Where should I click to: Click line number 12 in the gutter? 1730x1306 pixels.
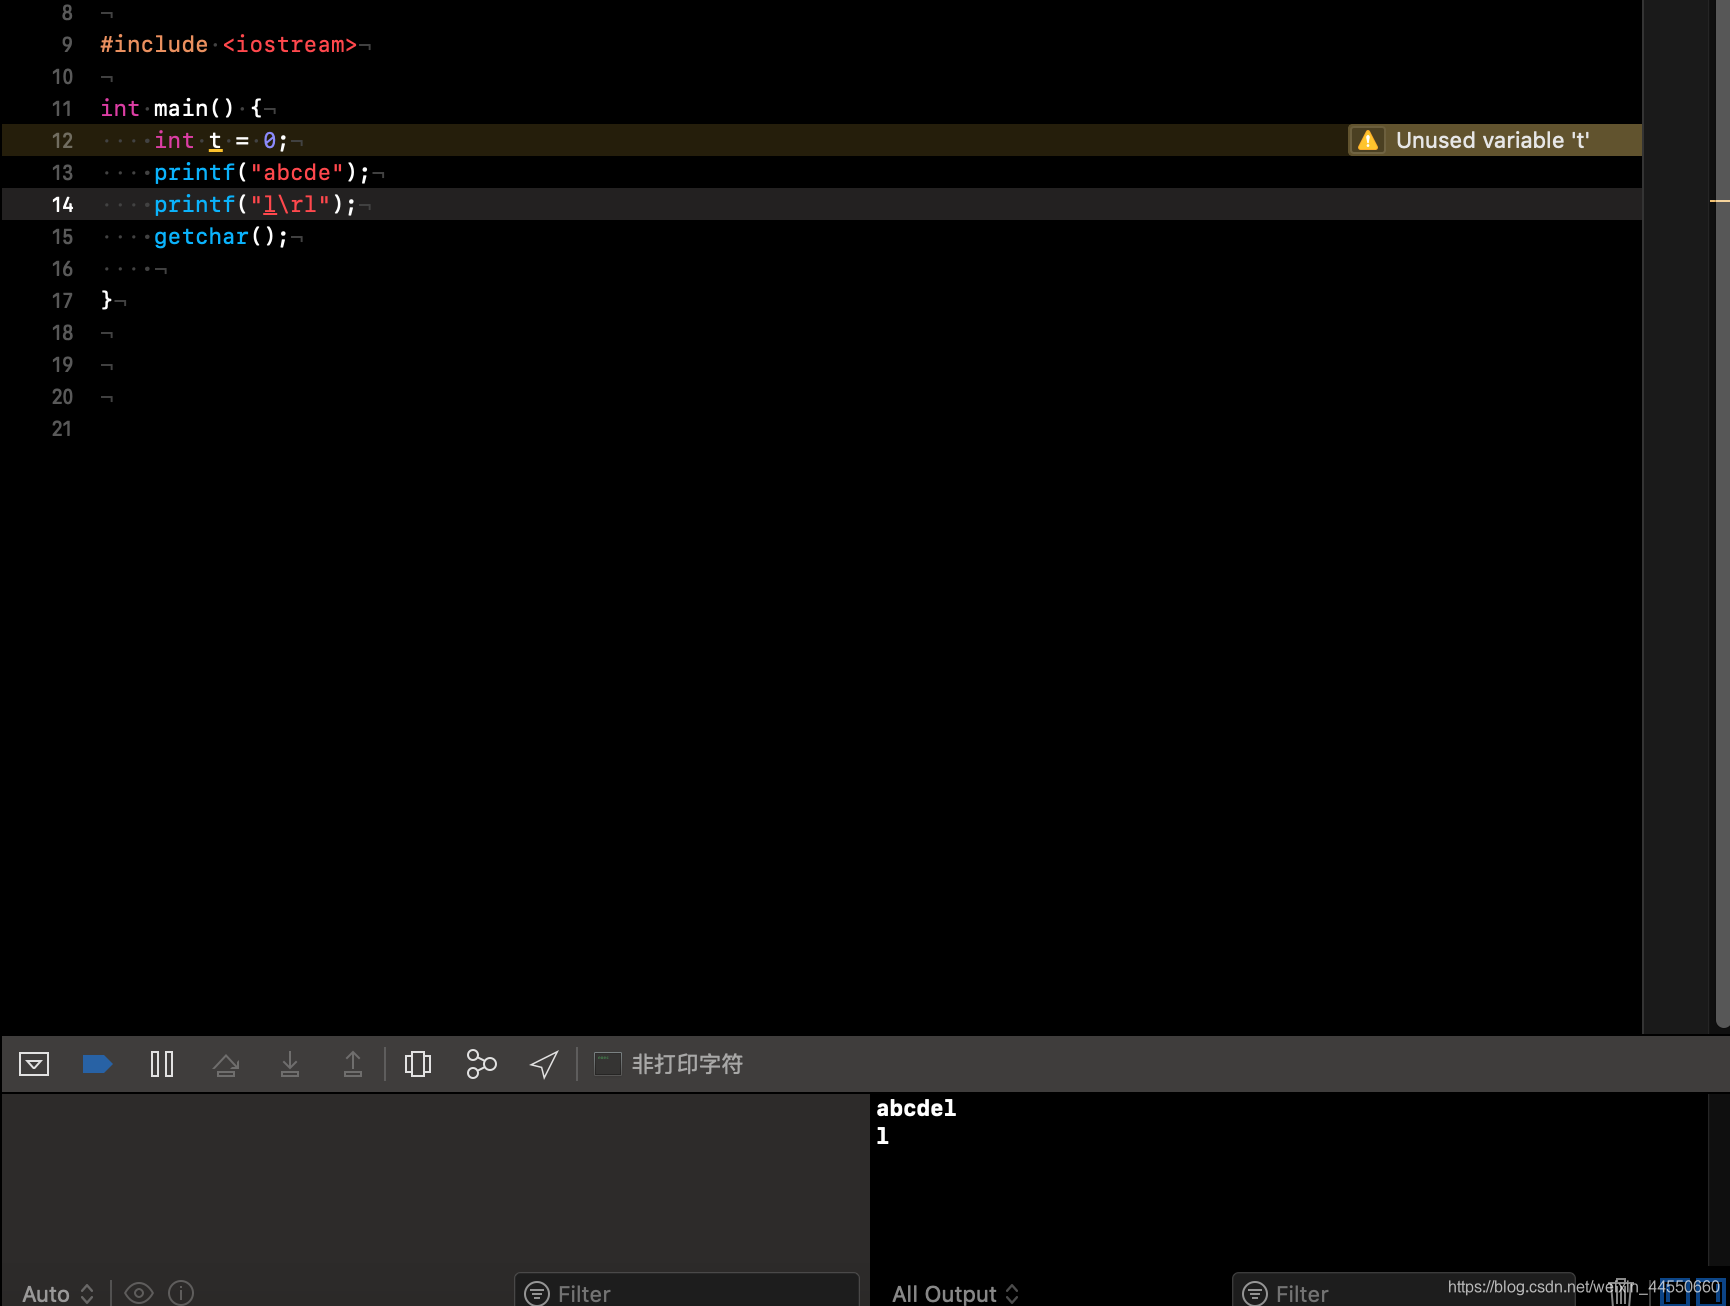(62, 141)
